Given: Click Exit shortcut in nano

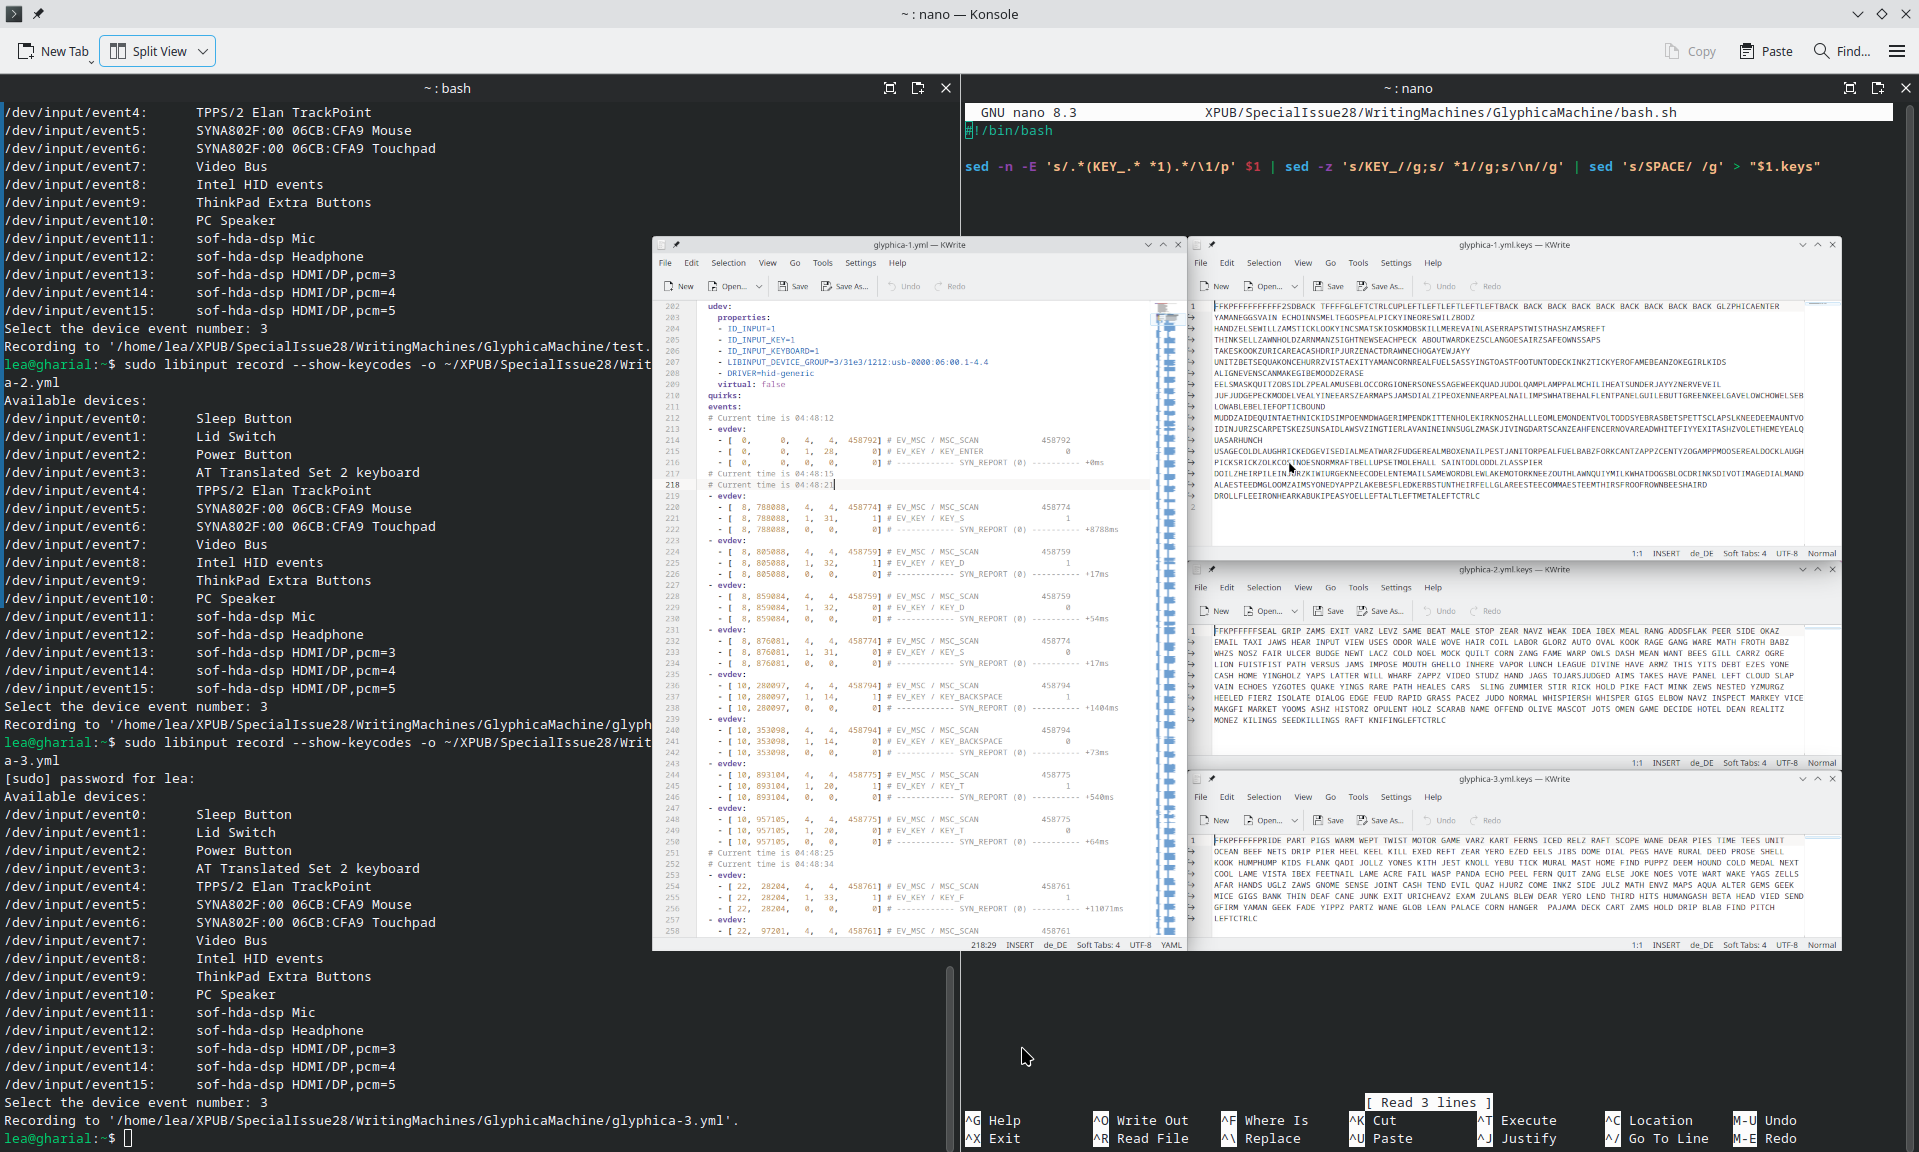Looking at the screenshot, I should tap(992, 1139).
